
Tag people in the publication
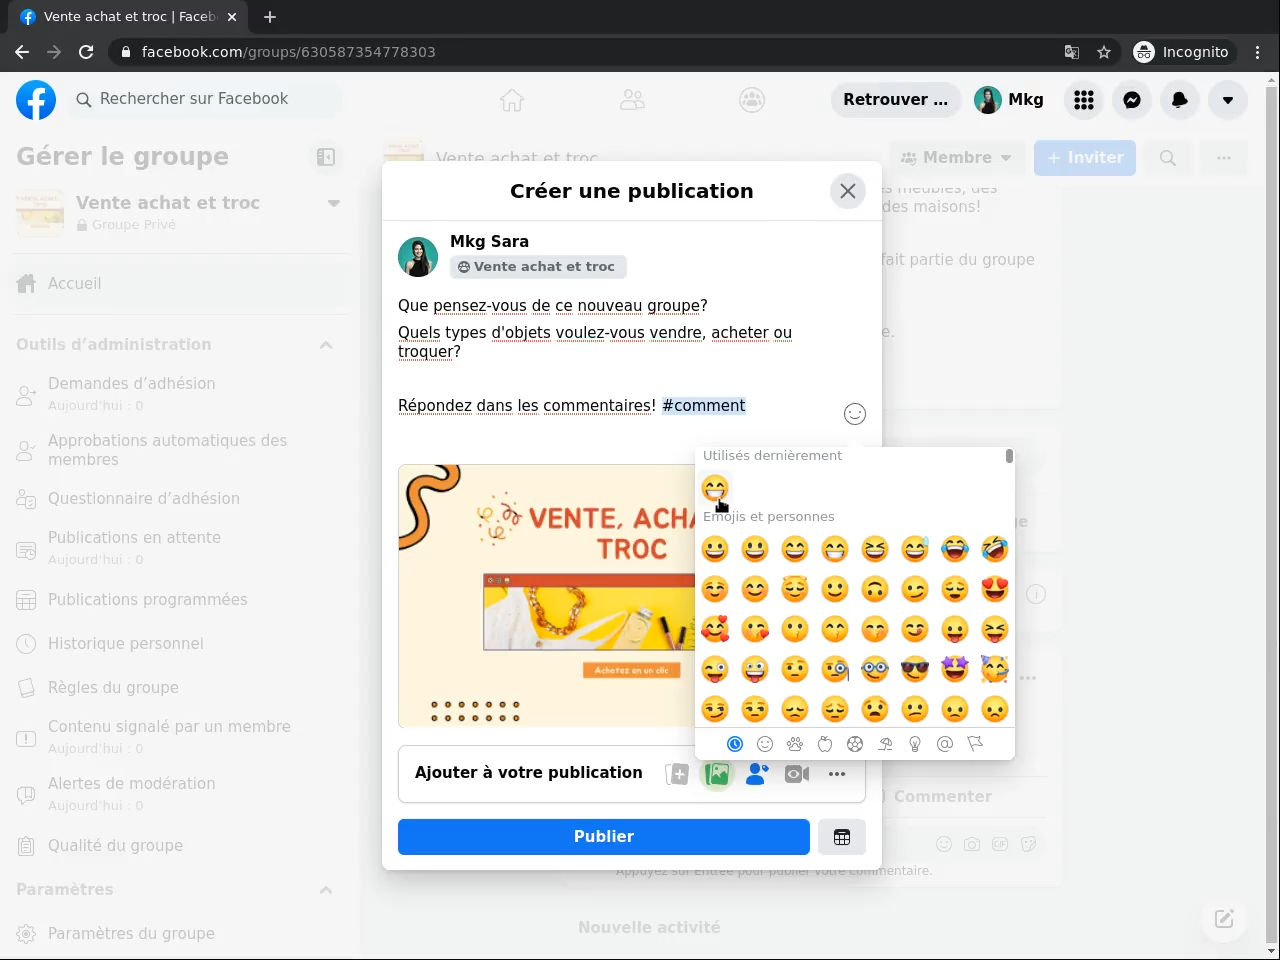757,774
